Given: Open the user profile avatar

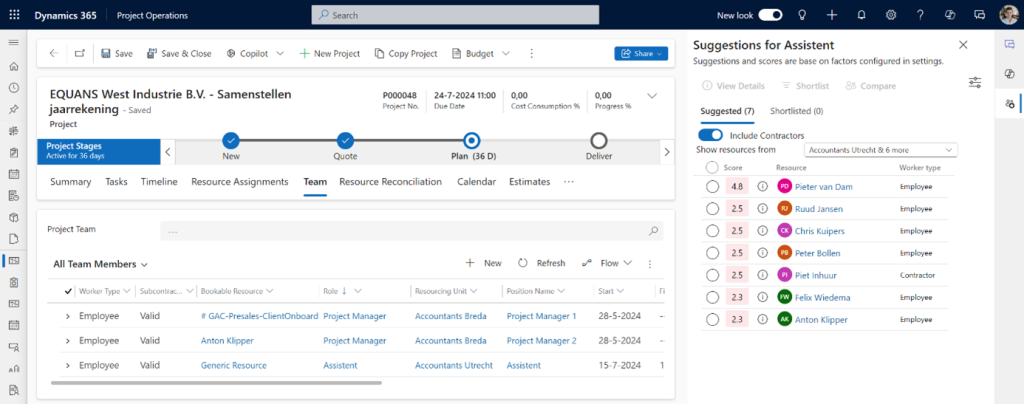Looking at the screenshot, I should [x=1009, y=15].
